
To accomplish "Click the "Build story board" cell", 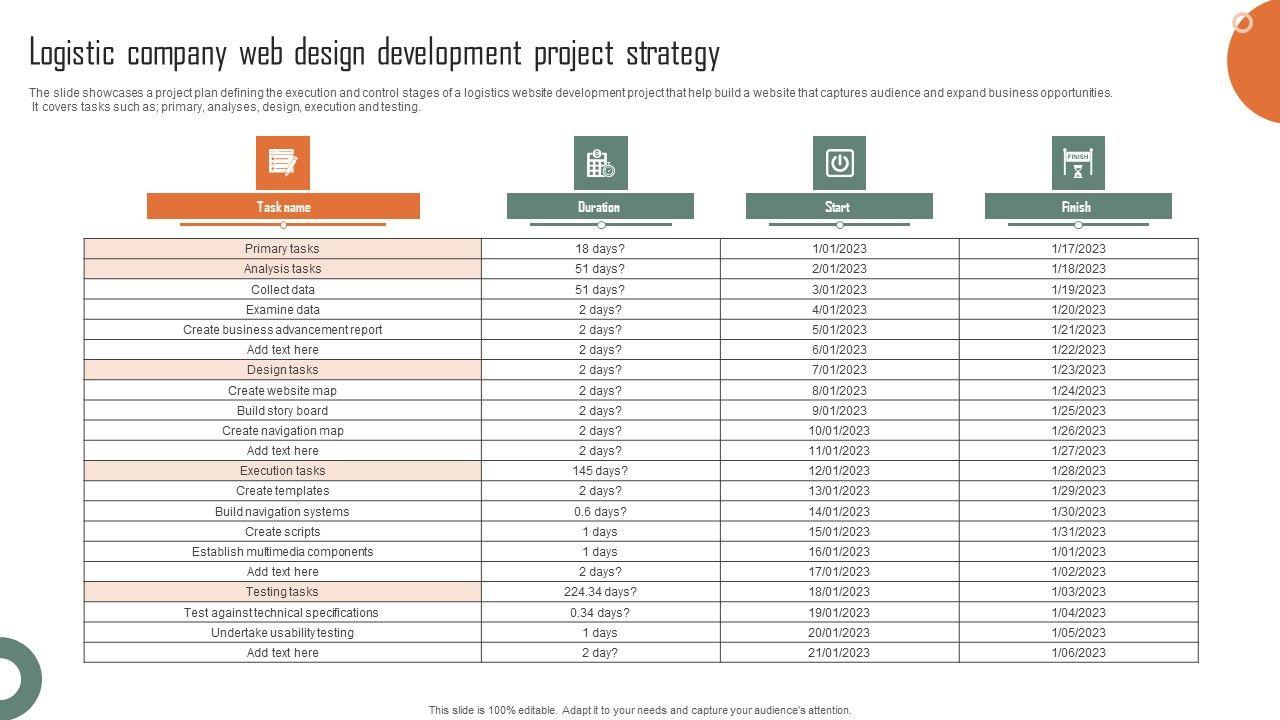I will [x=283, y=410].
